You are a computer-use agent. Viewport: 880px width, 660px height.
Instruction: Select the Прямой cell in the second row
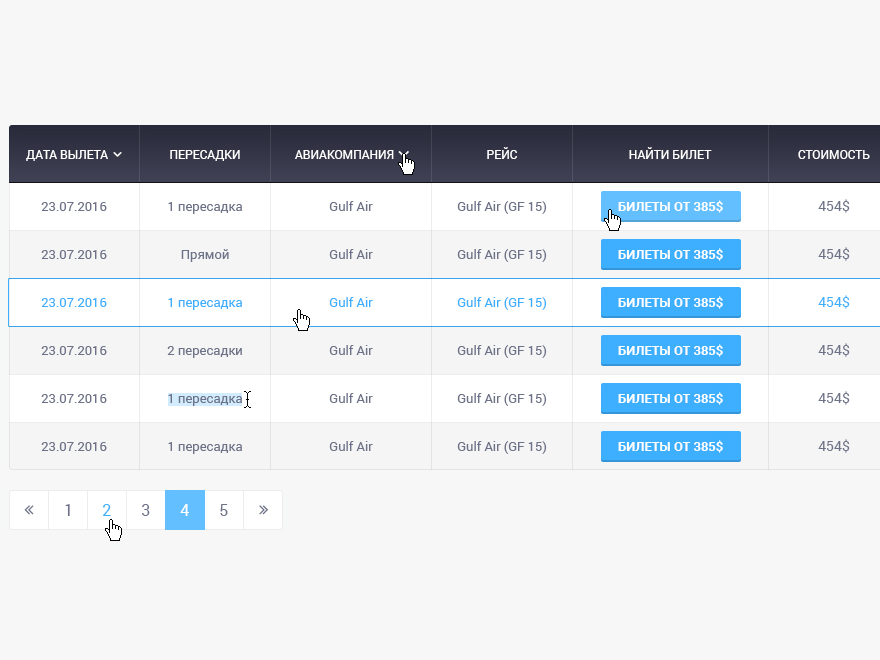(x=205, y=254)
